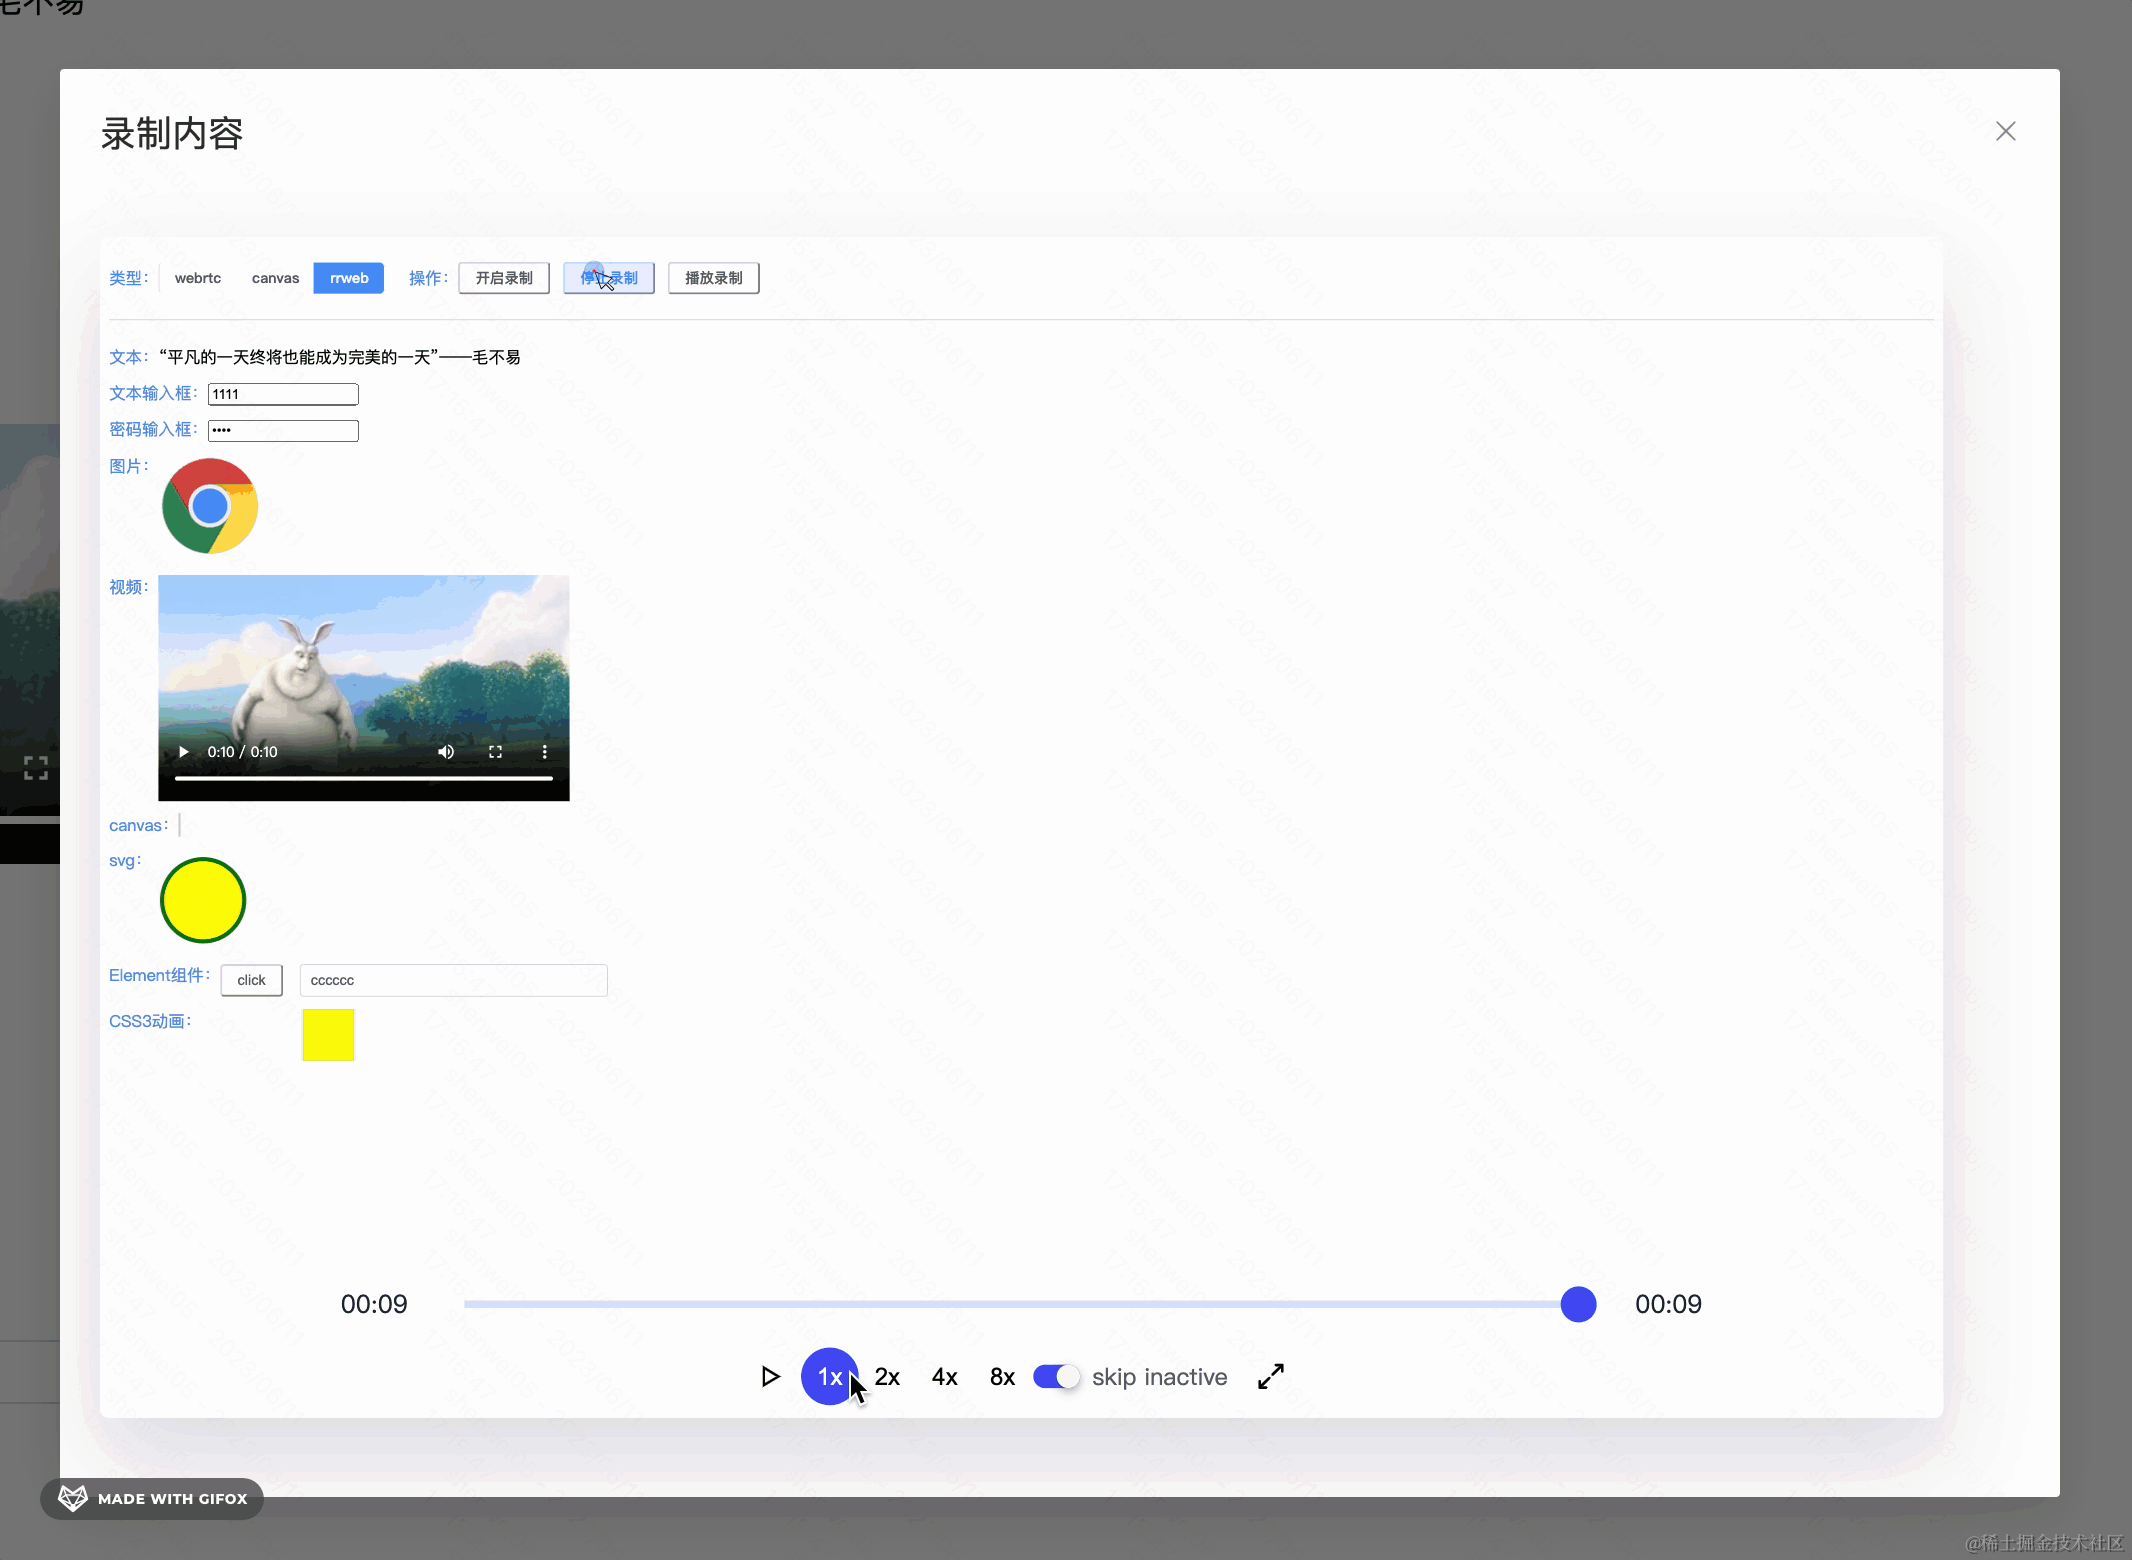Click the 开启录制 button
Screen dimensions: 2132x1560
coord(503,278)
